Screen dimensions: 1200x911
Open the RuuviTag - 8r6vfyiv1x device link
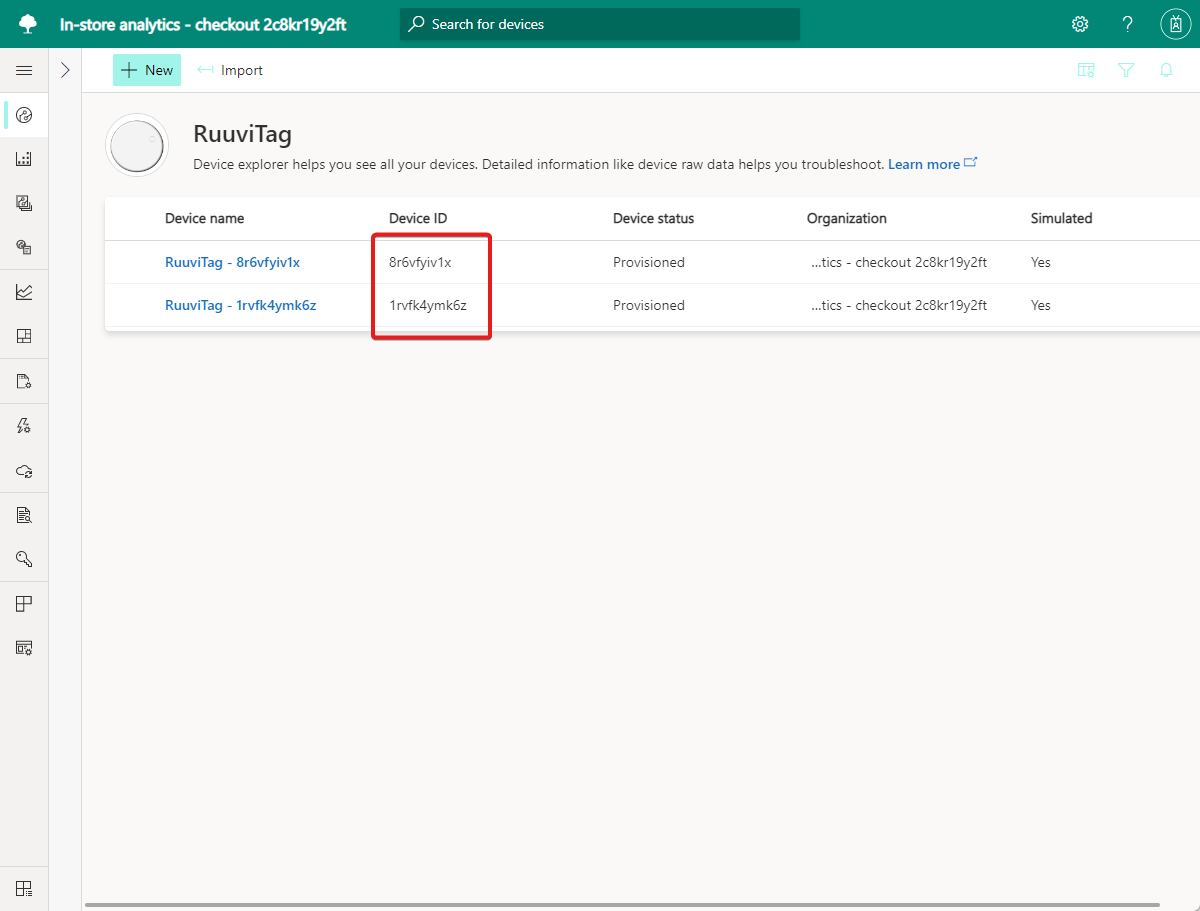[x=232, y=262]
